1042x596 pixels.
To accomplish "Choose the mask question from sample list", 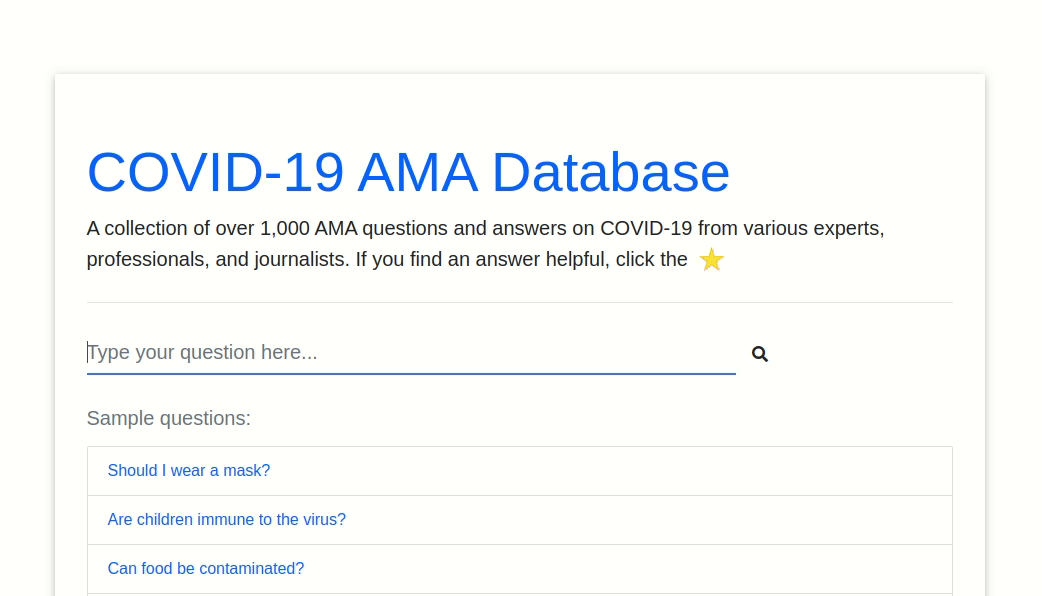I will click(188, 470).
